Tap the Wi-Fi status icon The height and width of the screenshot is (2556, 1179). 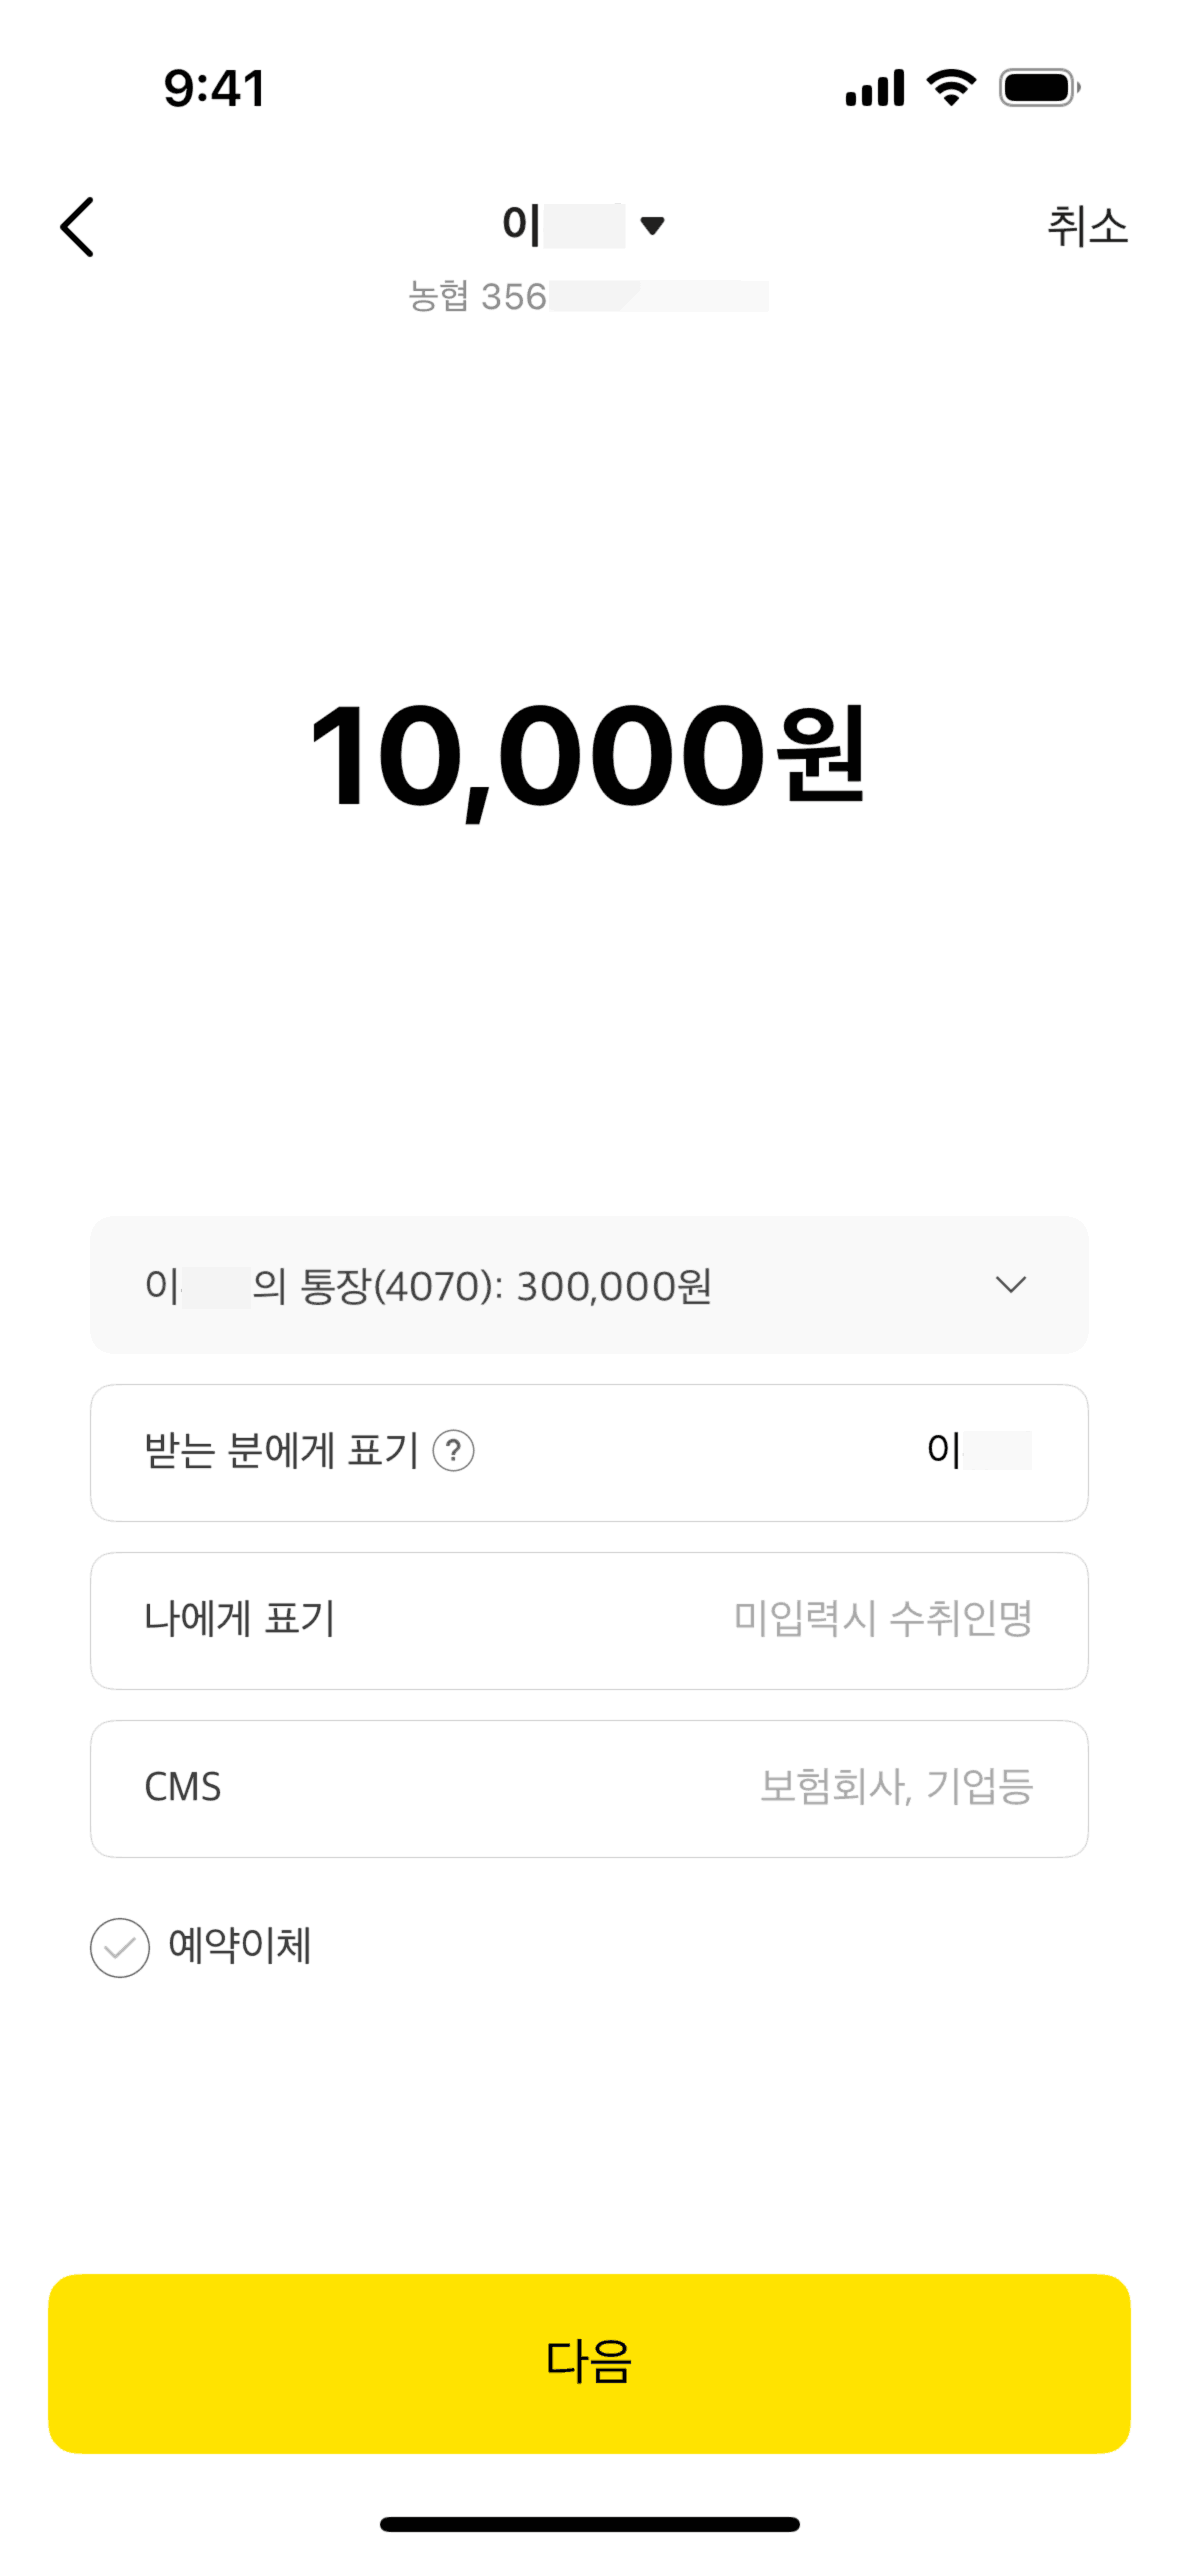coord(951,88)
